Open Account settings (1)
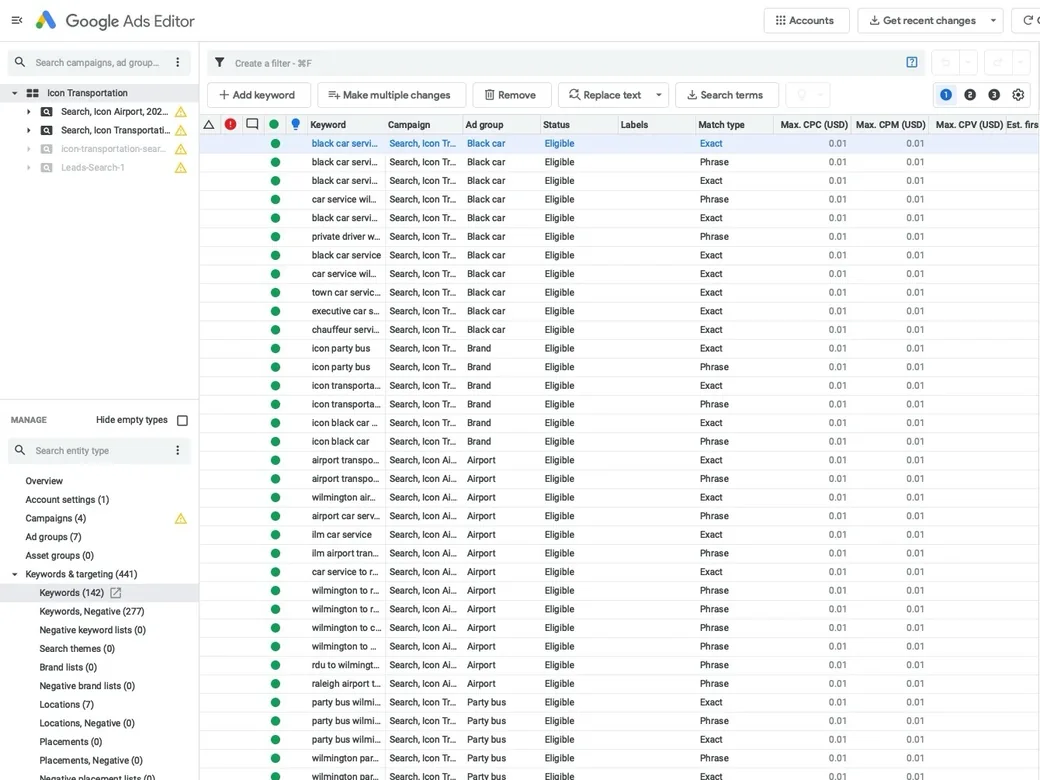 coord(67,499)
